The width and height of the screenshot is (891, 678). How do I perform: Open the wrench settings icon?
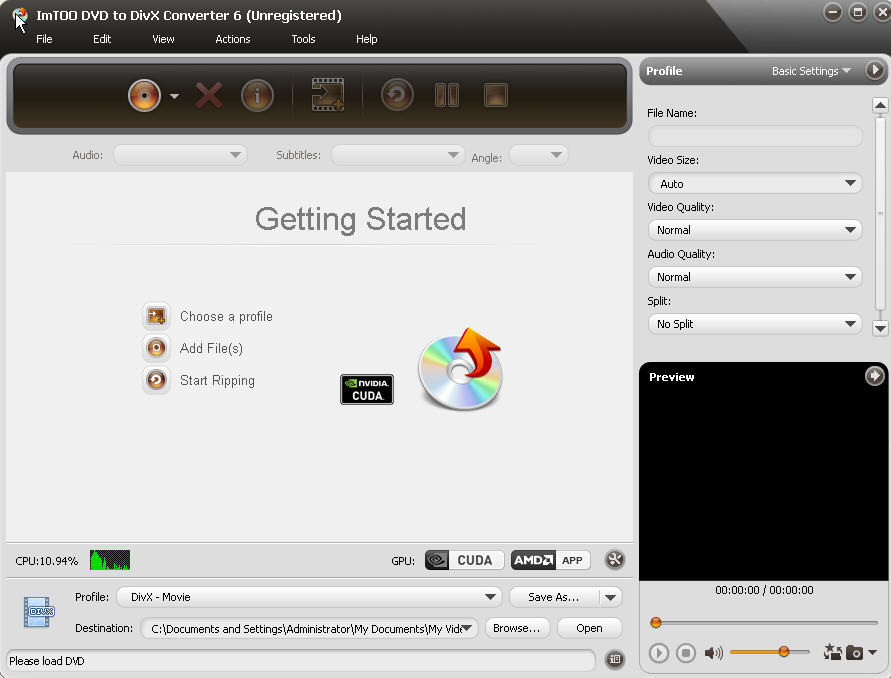click(614, 560)
